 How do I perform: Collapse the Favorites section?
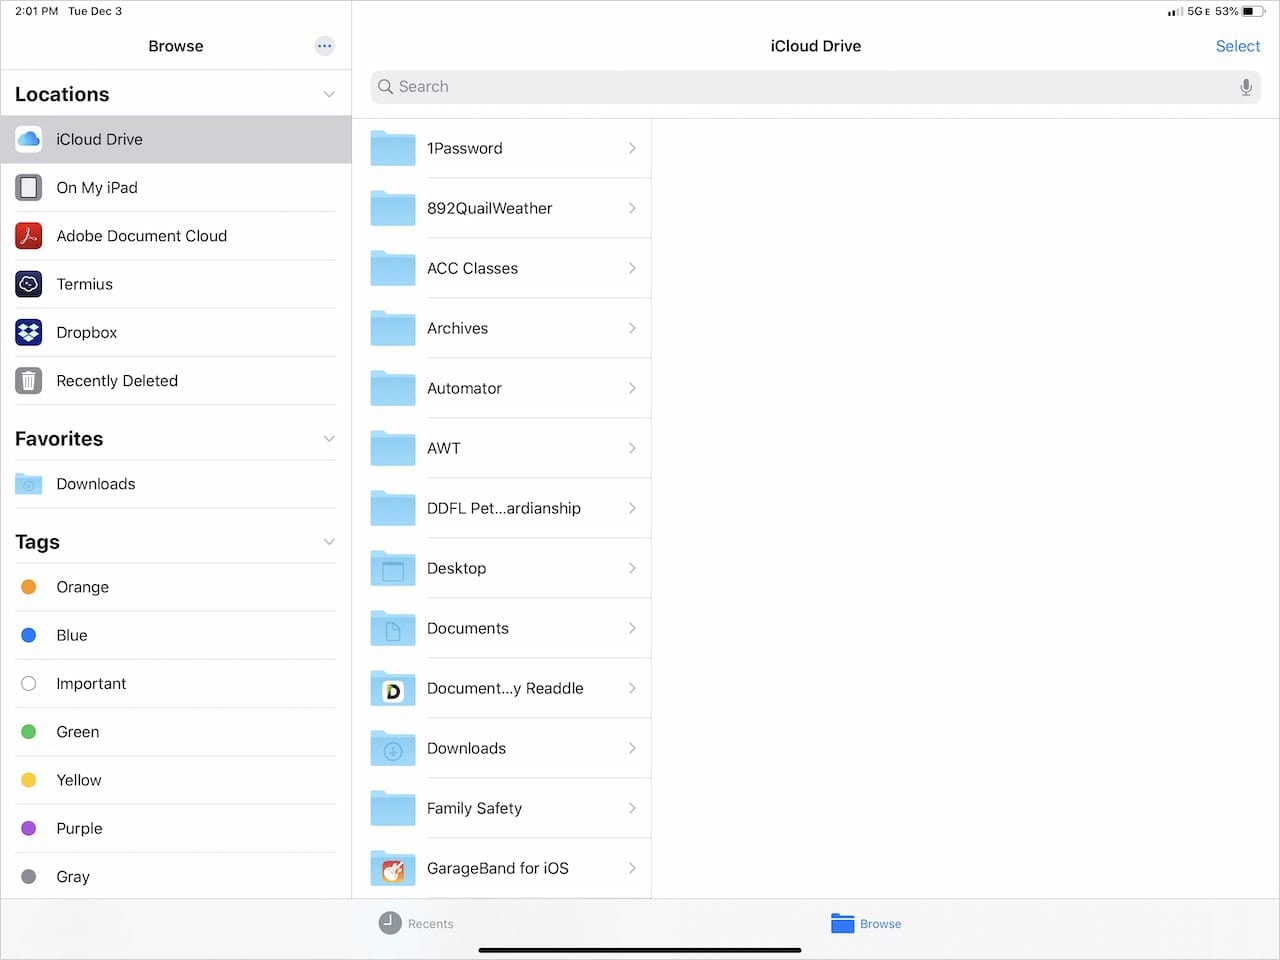[329, 439]
